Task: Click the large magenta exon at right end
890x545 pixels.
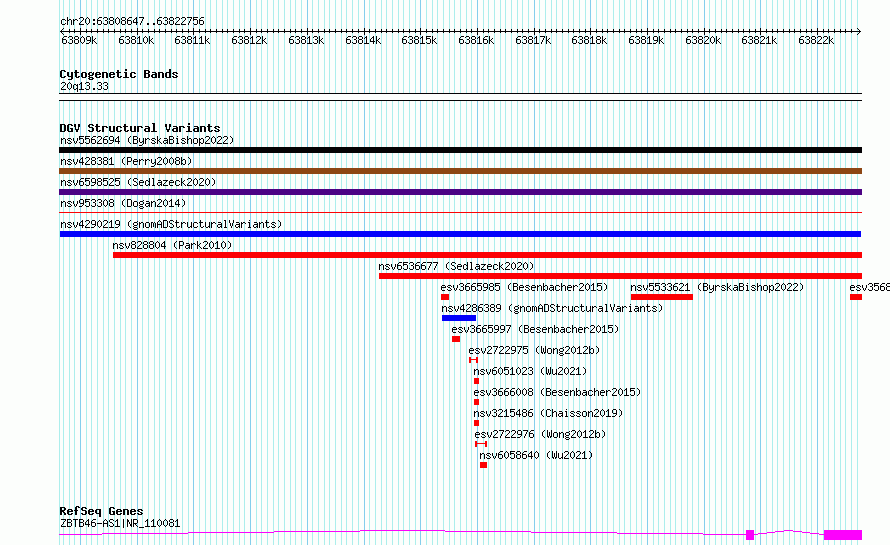Action: tap(843, 535)
